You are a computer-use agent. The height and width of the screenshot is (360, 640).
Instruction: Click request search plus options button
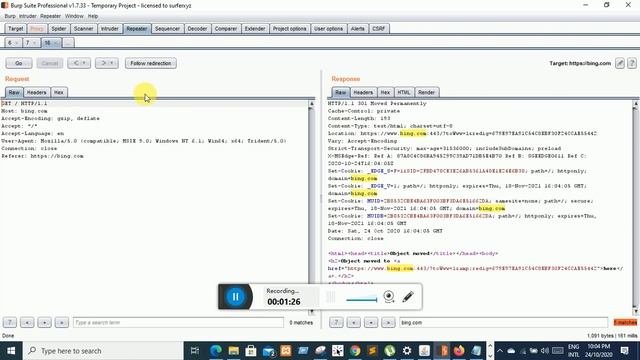(x=44, y=322)
